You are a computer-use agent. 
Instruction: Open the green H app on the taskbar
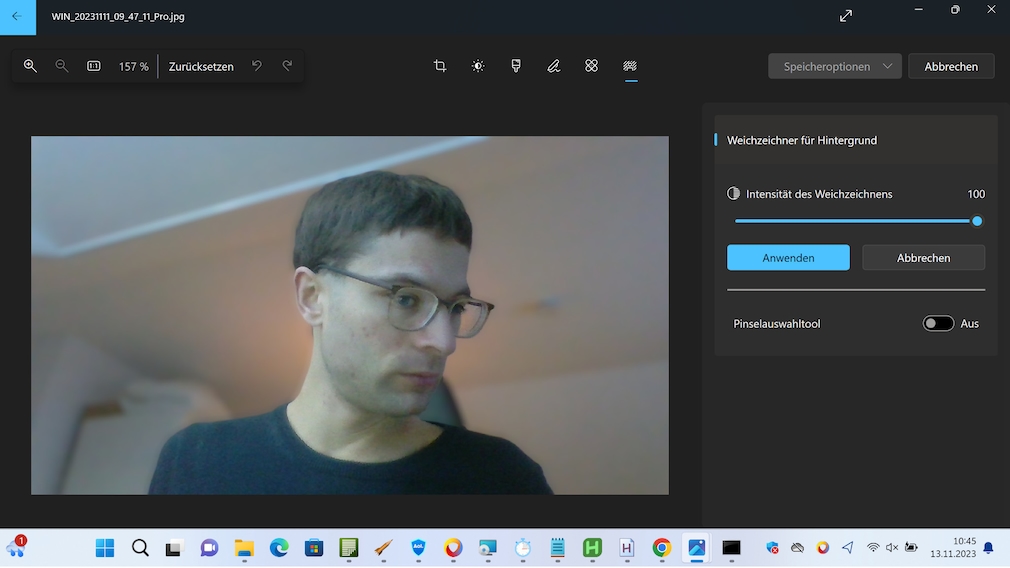[x=592, y=548]
